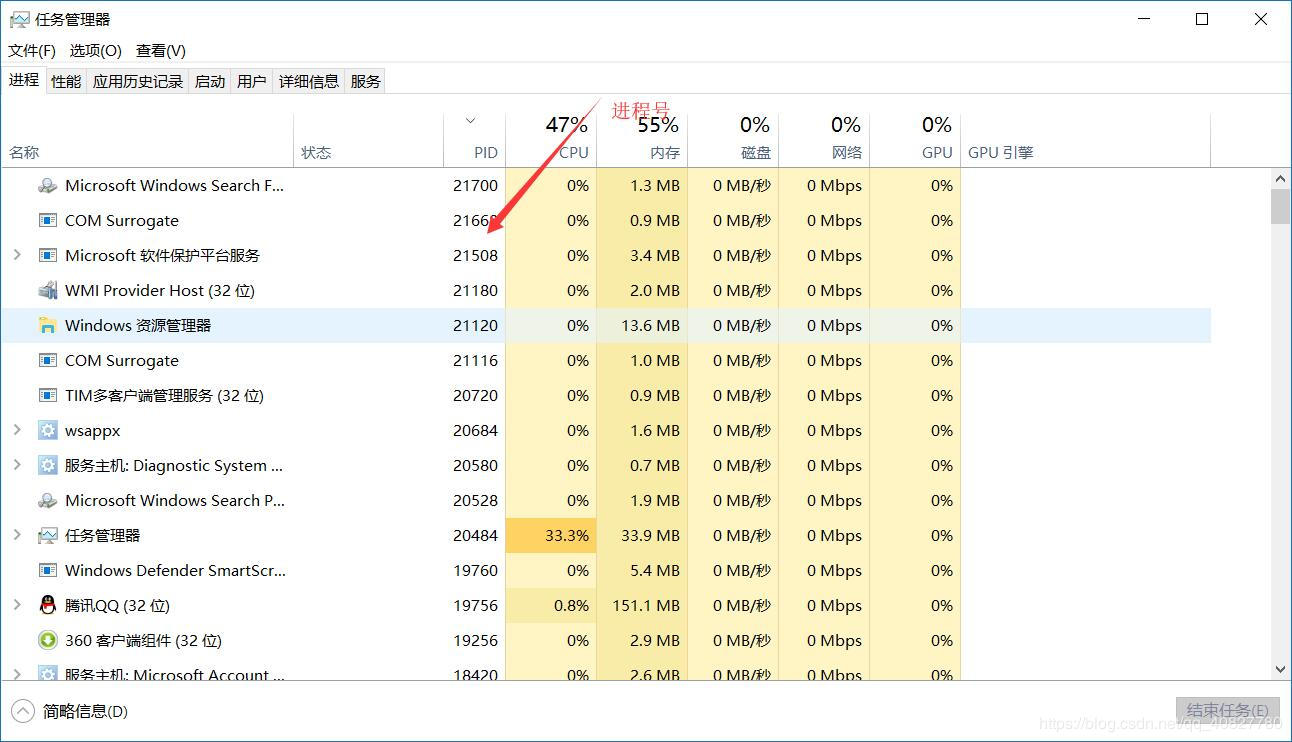Click the 151.1 MB memory cell

pyautogui.click(x=642, y=606)
